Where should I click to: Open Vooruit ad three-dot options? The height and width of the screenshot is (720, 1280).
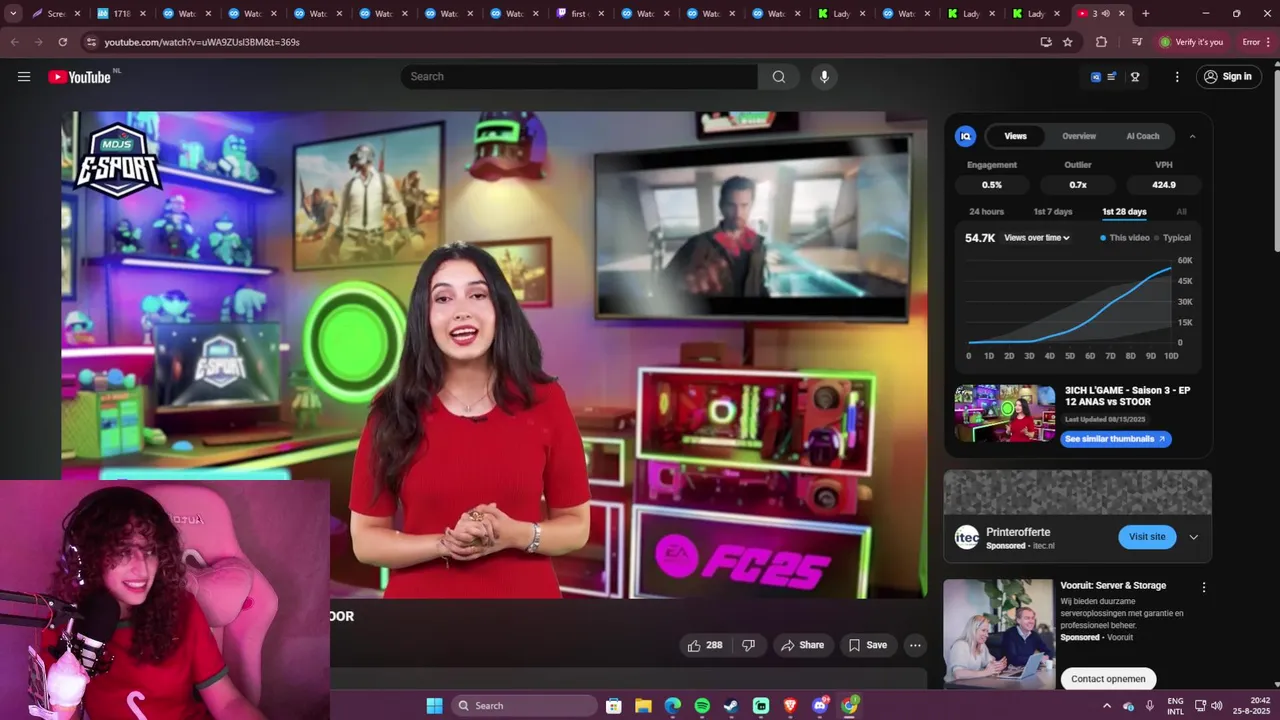(1204, 587)
